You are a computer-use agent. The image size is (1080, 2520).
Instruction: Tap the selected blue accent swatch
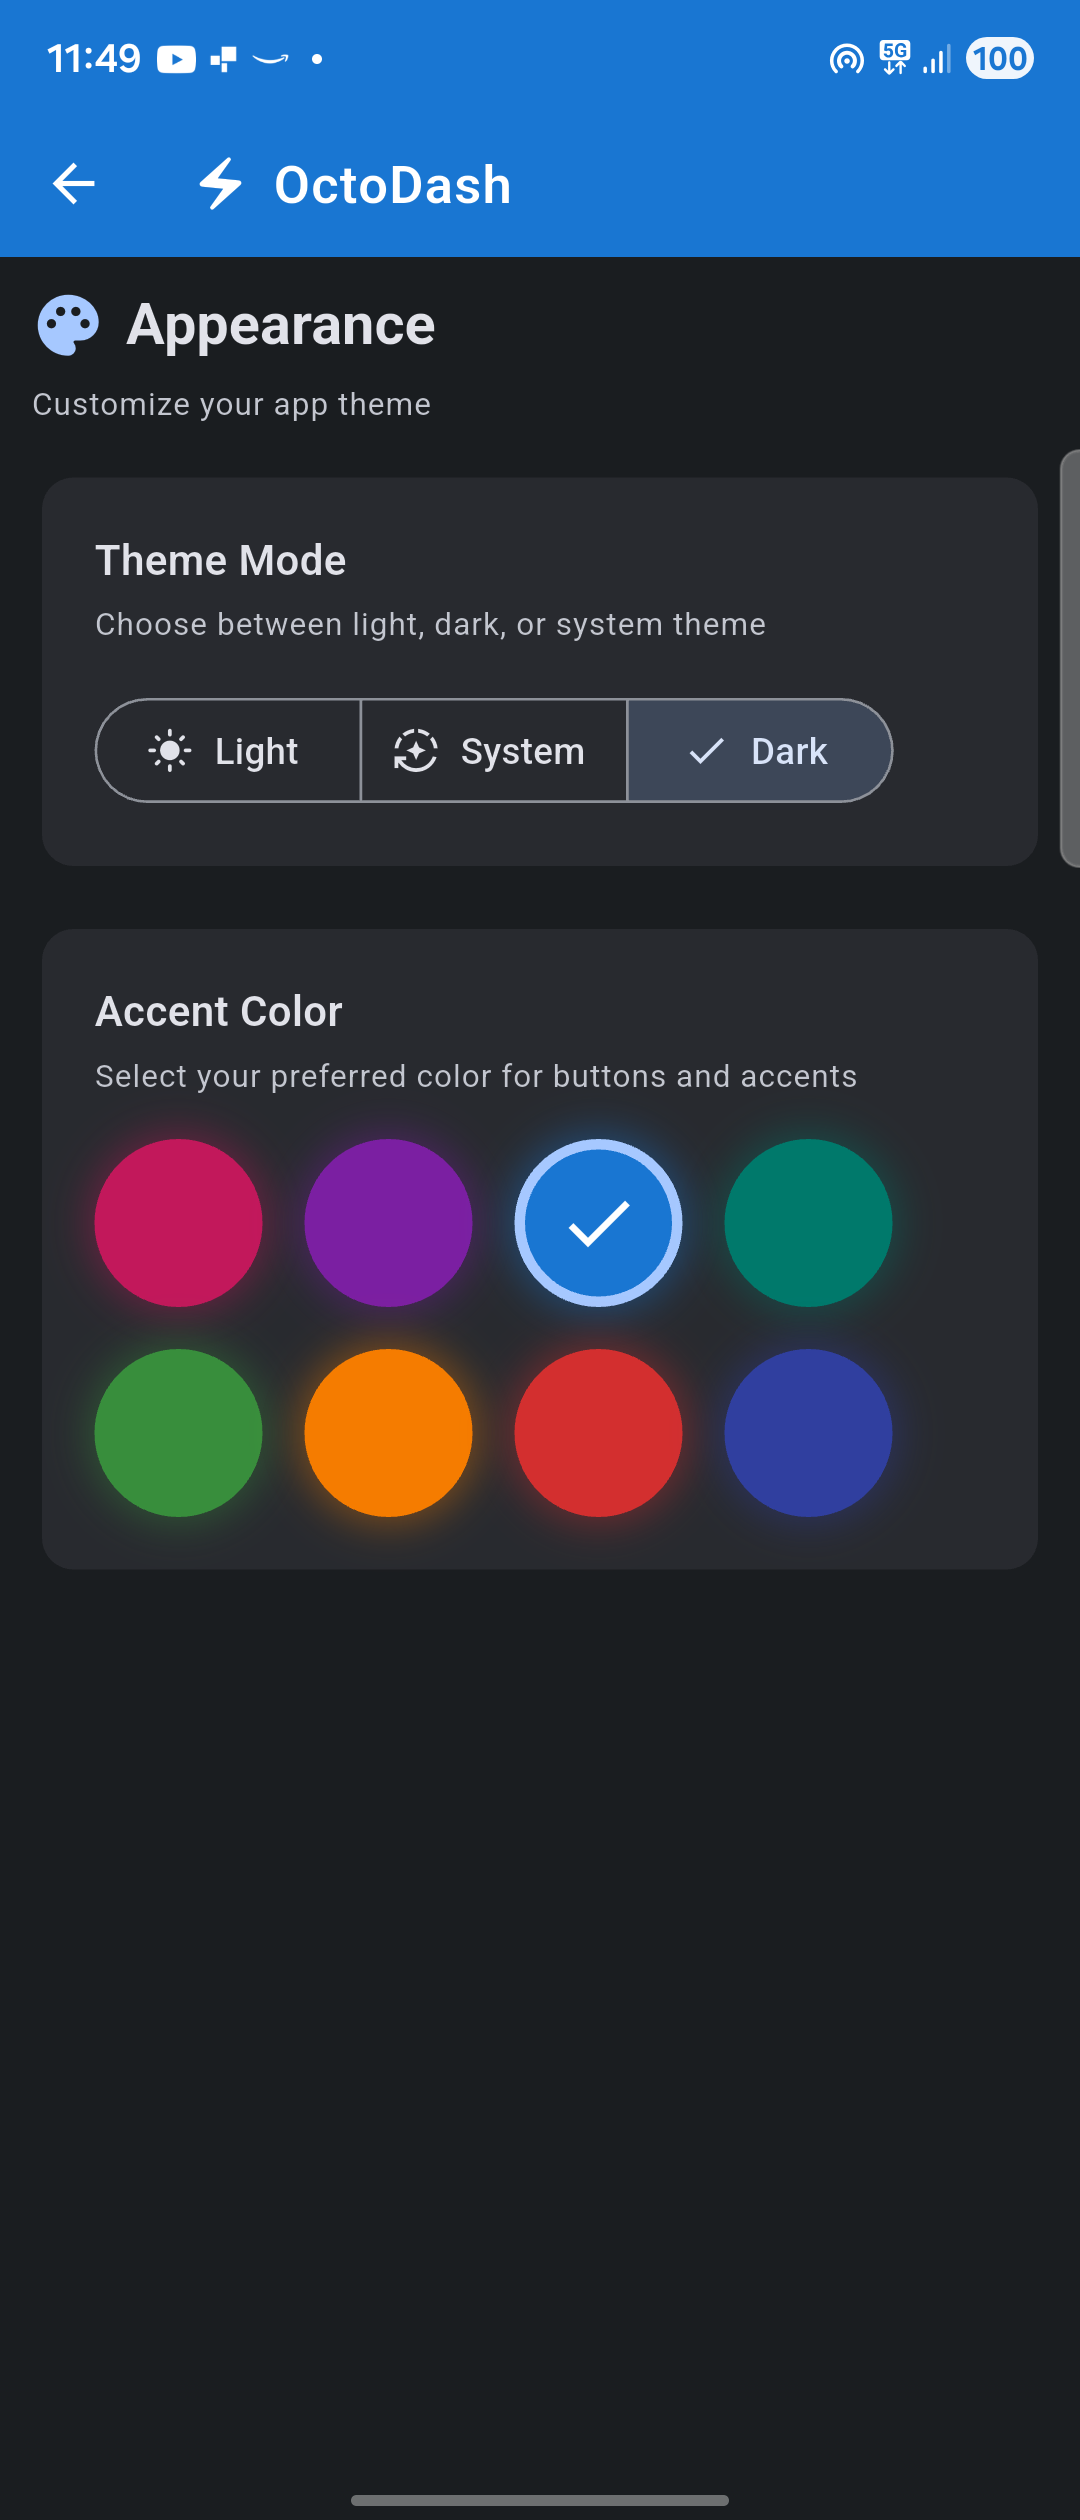pyautogui.click(x=598, y=1223)
